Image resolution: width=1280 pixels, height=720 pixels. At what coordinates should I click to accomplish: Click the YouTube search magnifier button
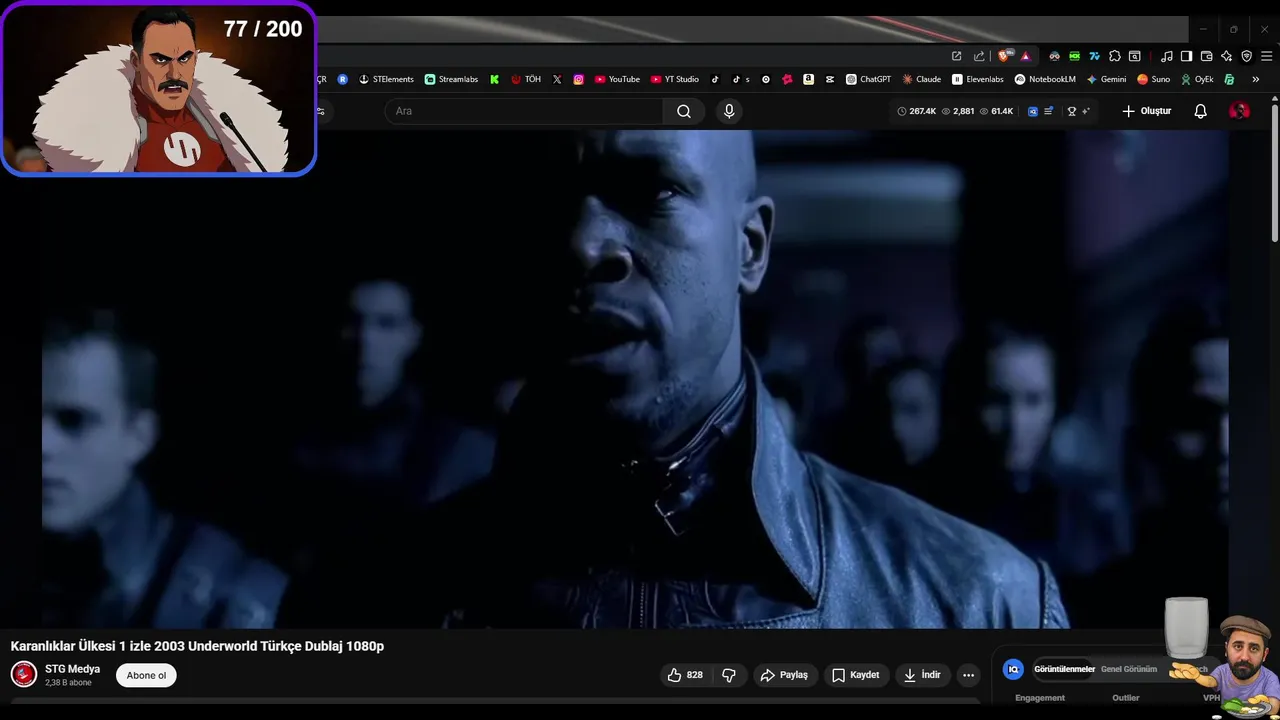click(684, 111)
